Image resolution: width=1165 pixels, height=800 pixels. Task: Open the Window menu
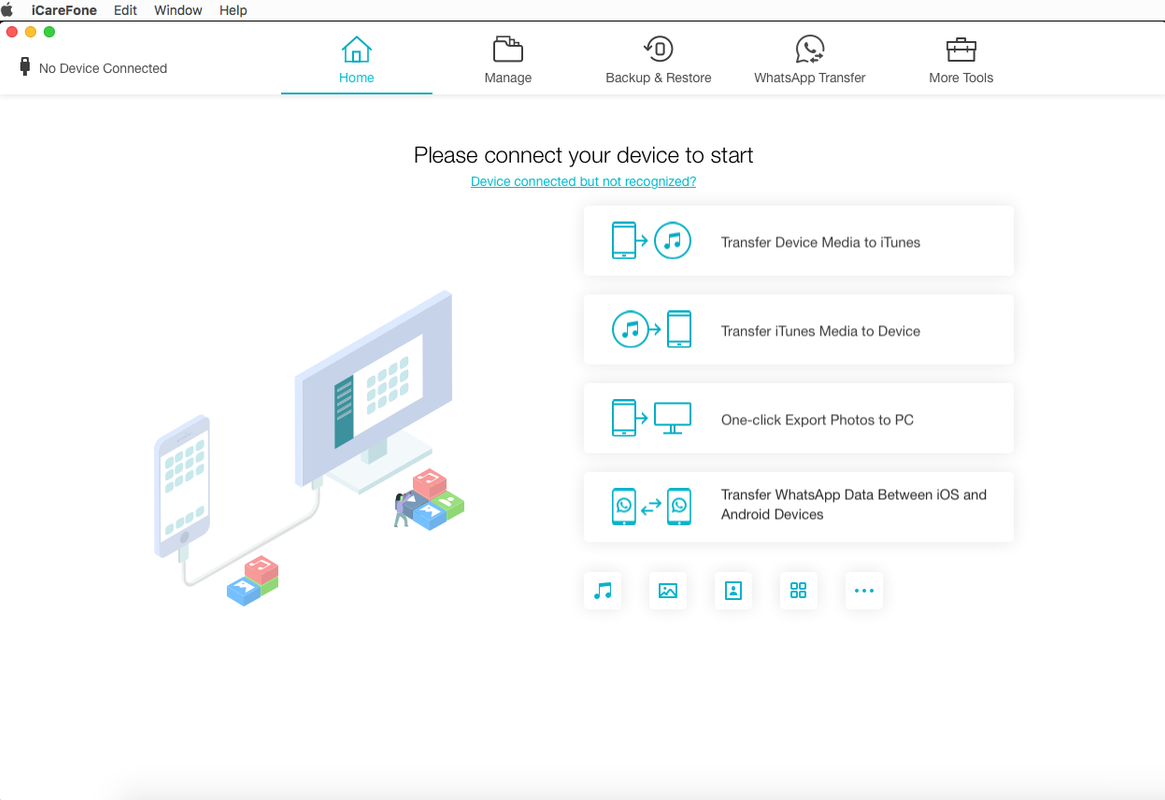[178, 10]
